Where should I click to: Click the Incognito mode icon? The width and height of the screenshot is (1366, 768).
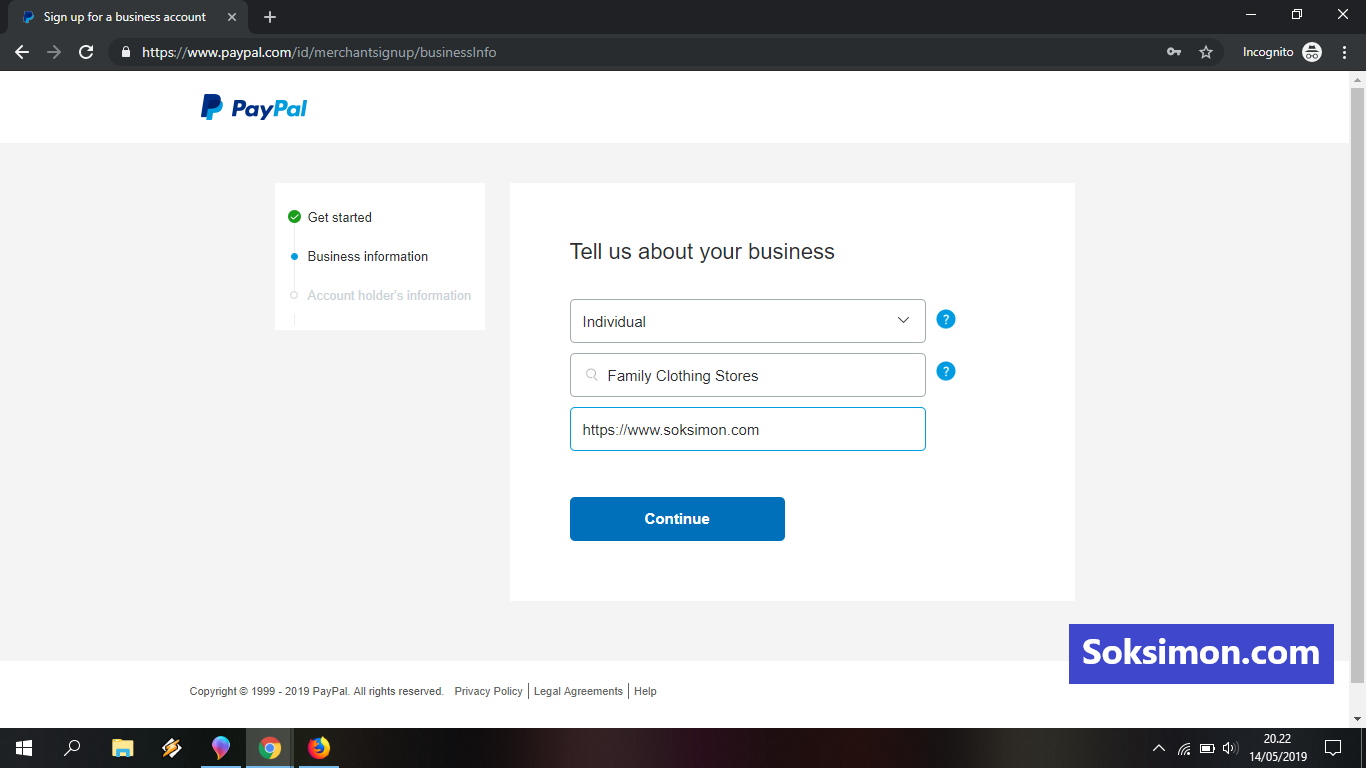(1312, 52)
